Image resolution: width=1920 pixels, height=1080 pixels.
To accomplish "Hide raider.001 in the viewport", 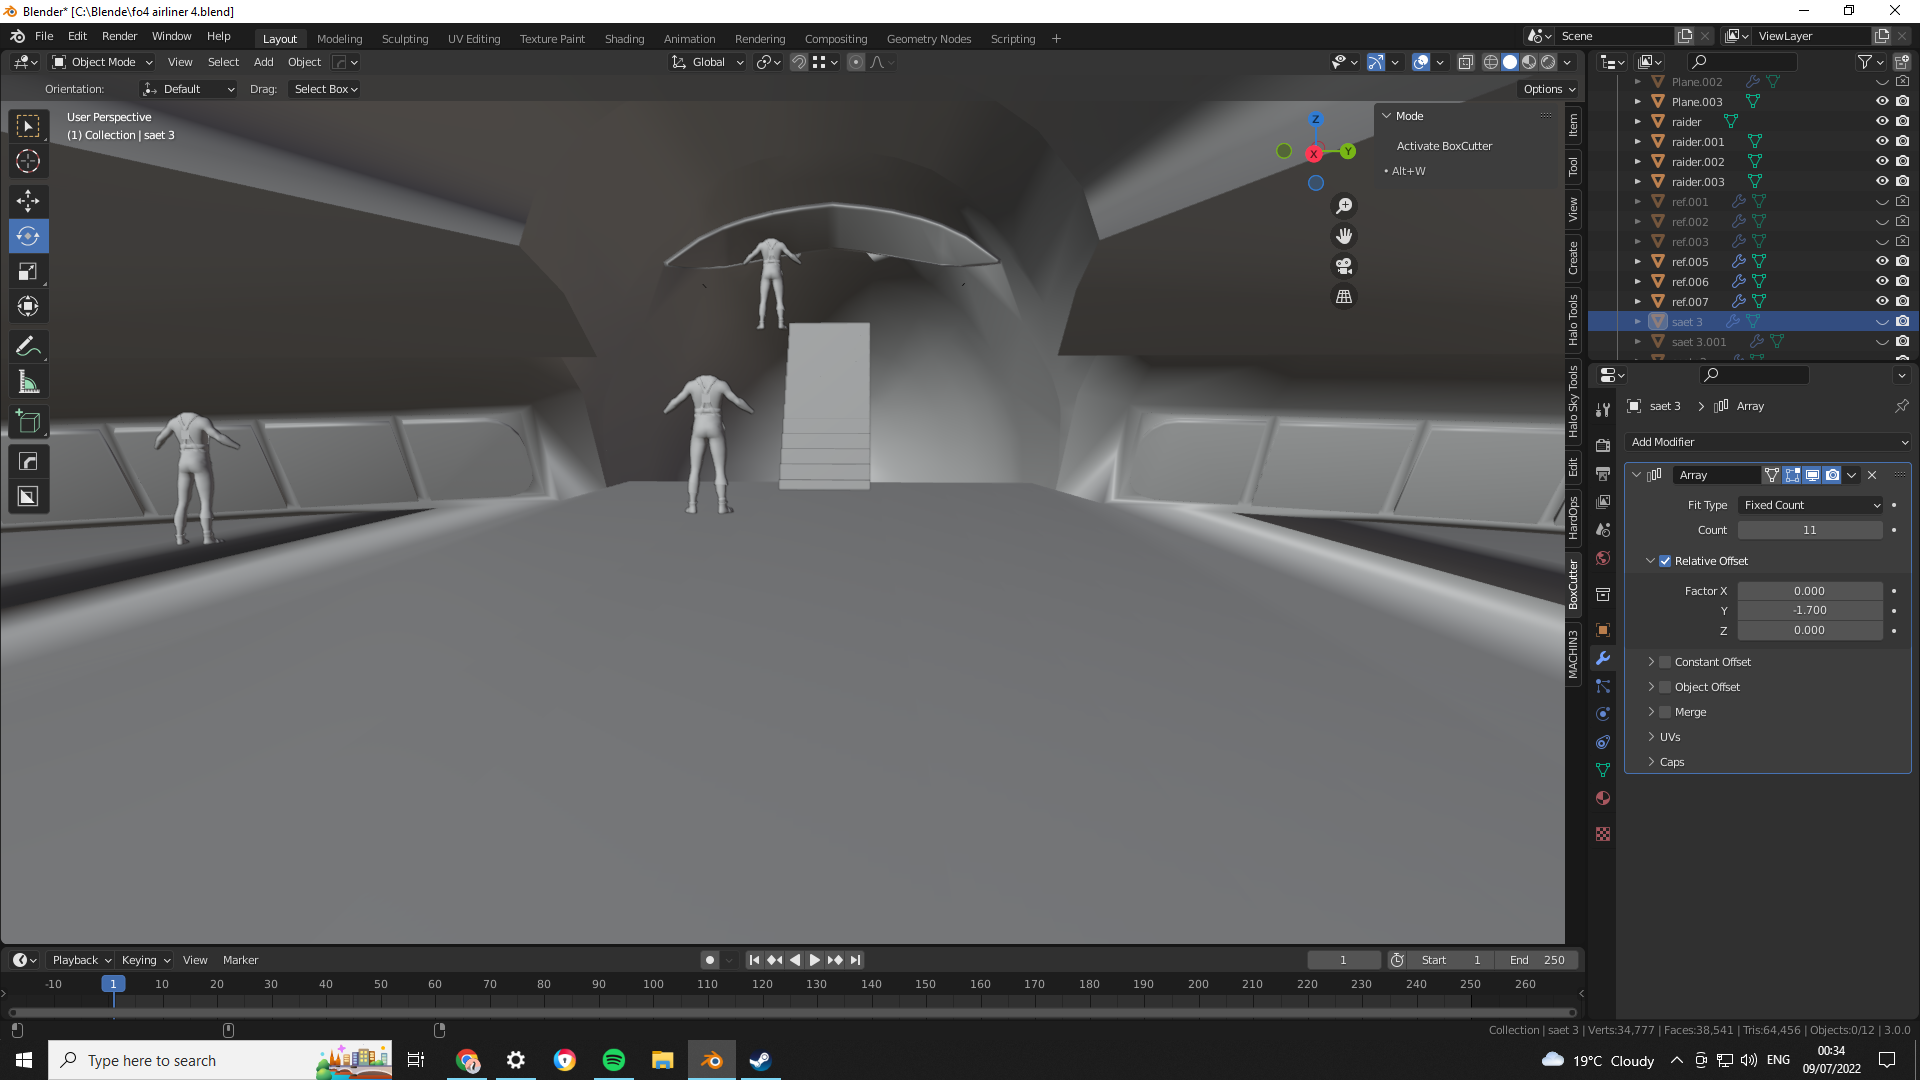I will click(1882, 141).
